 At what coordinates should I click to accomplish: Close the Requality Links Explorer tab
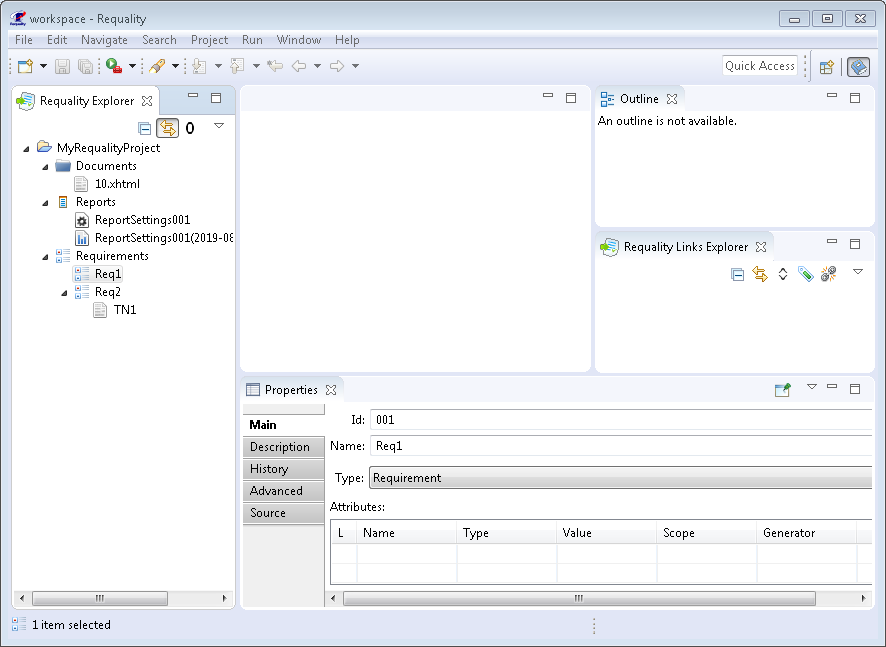pos(761,247)
